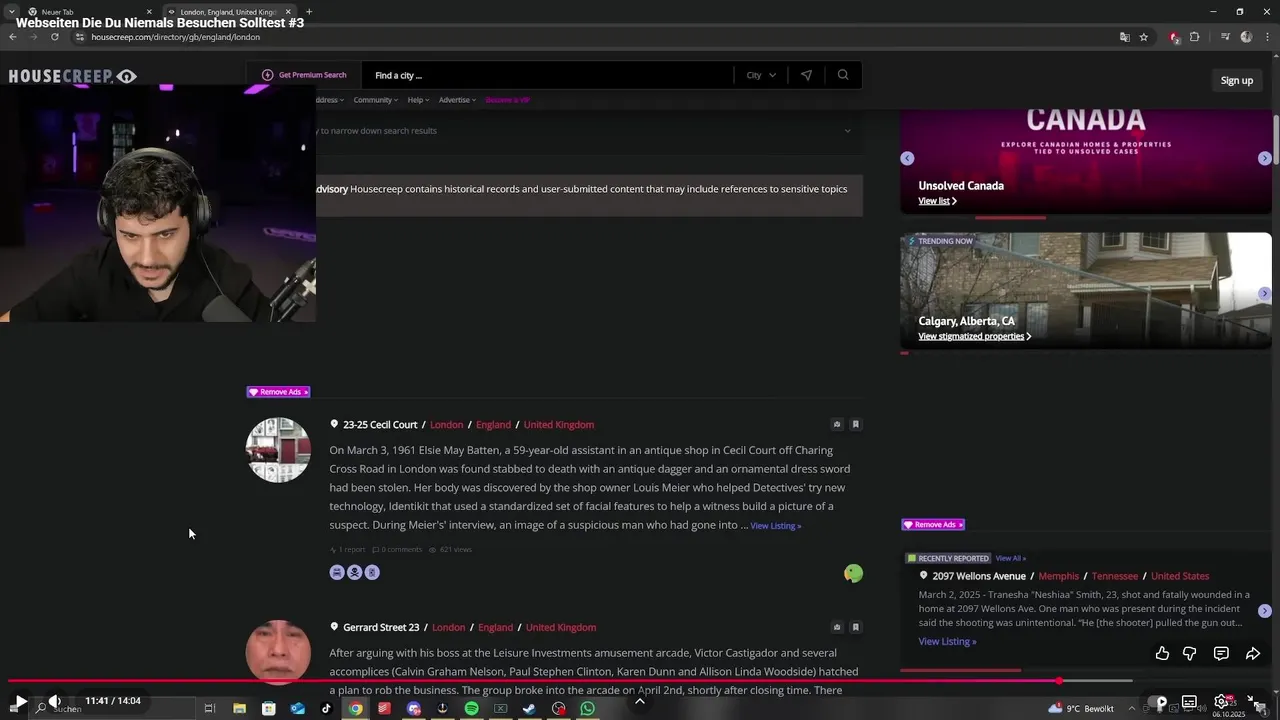The height and width of the screenshot is (720, 1280).
Task: Click Remove Ads badge in right sidebar
Action: pos(933,524)
